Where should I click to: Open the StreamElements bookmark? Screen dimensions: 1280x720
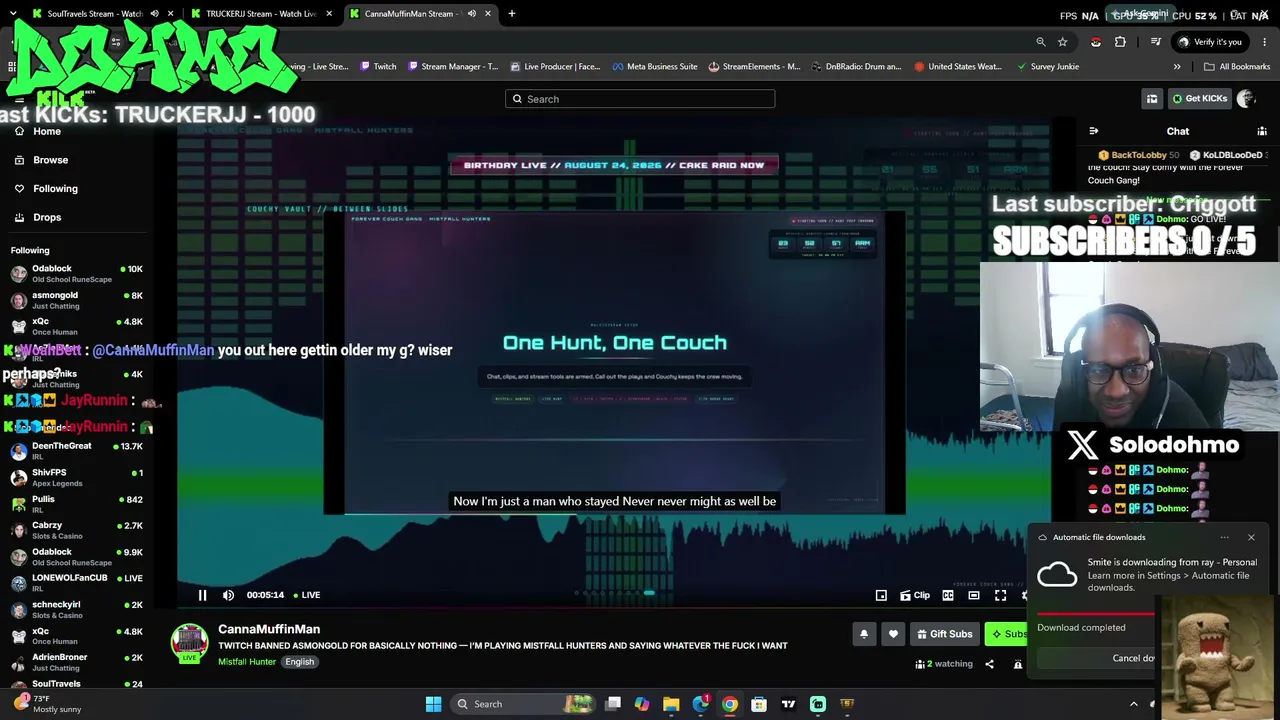(x=754, y=67)
